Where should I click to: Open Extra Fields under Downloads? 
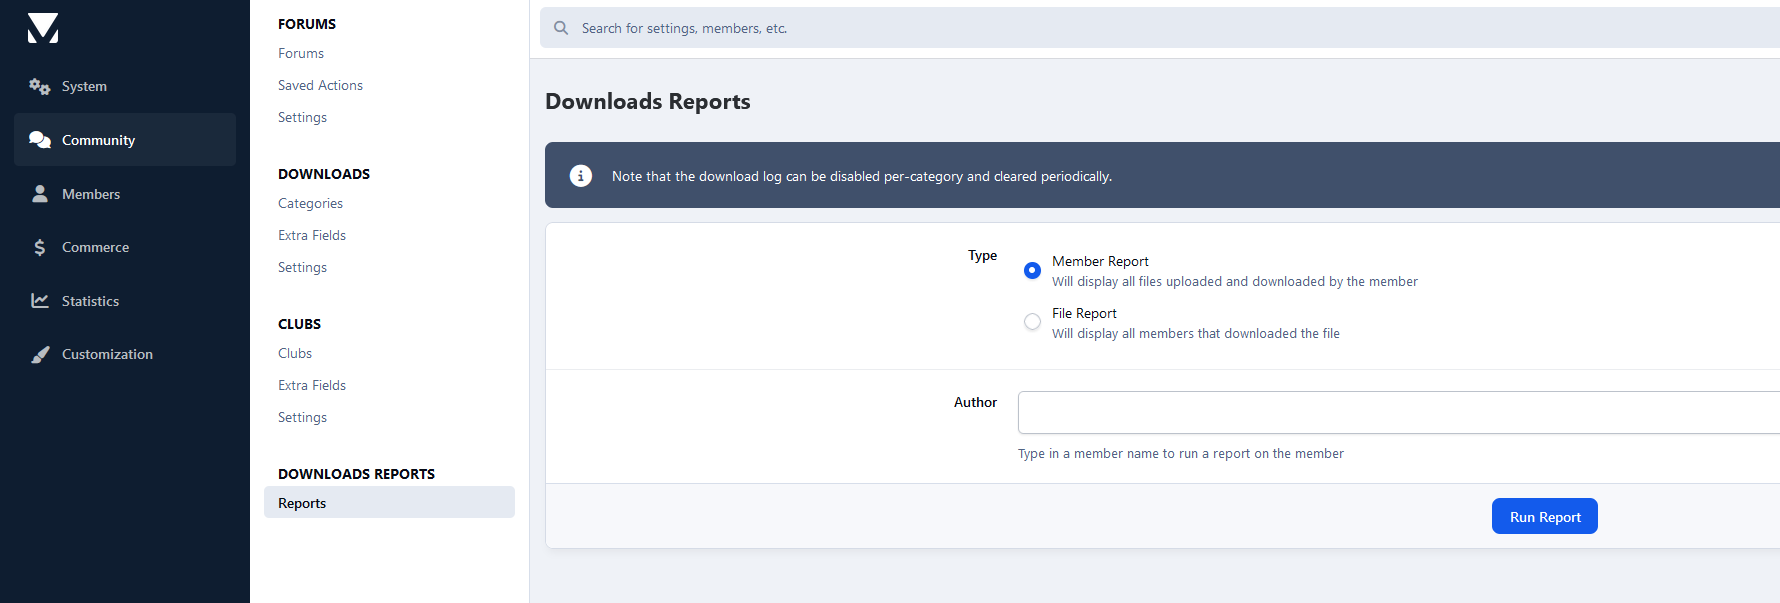(312, 235)
